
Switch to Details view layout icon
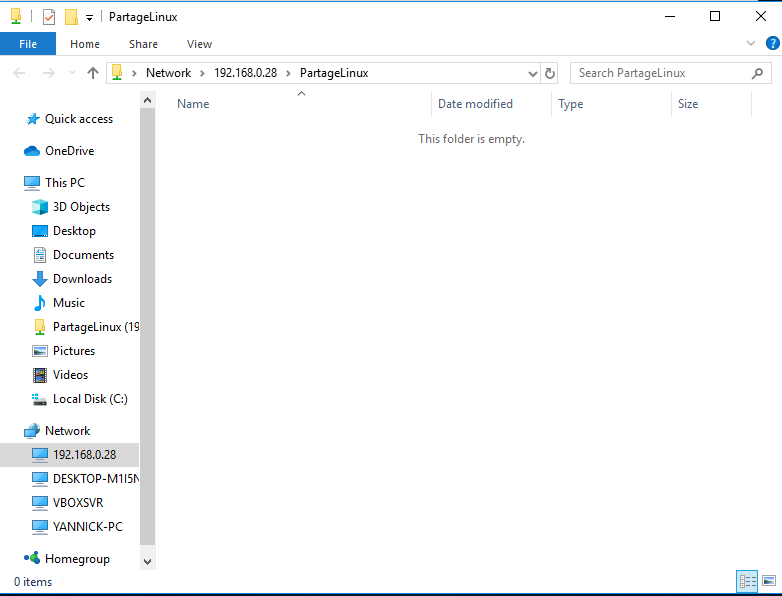746,581
